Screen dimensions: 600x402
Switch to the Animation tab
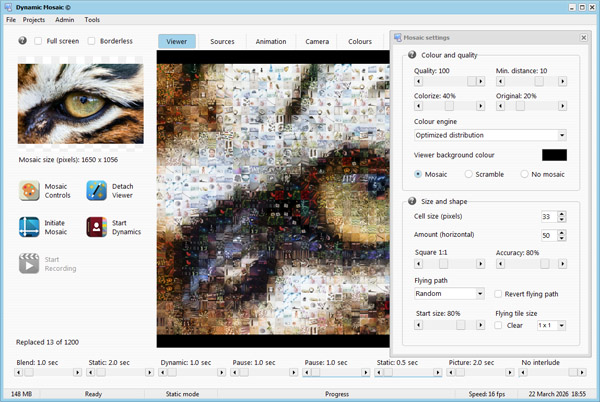point(270,42)
